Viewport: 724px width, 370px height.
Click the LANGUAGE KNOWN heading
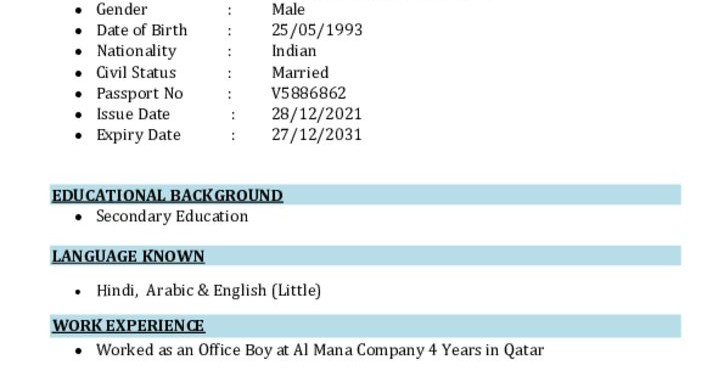(x=128, y=256)
